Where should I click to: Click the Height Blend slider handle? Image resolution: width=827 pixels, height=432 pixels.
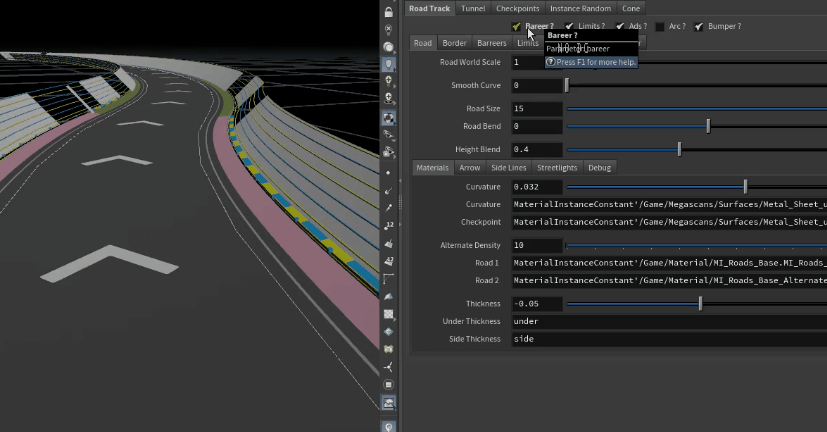679,149
